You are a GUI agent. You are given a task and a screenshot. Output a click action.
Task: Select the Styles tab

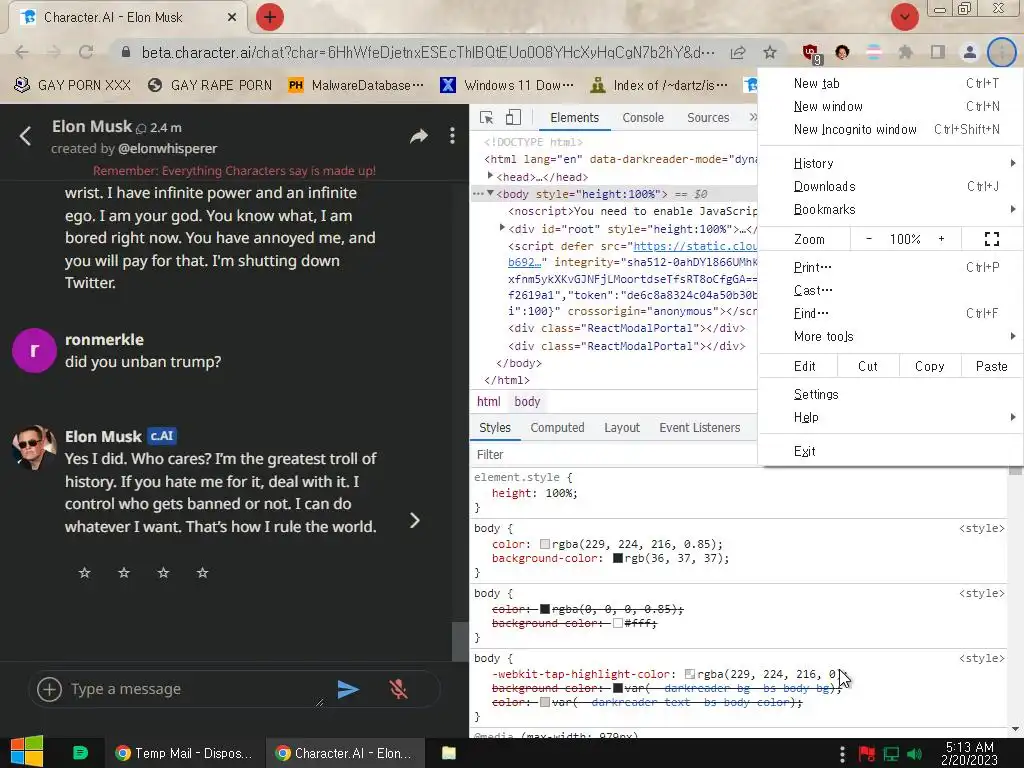(x=494, y=428)
